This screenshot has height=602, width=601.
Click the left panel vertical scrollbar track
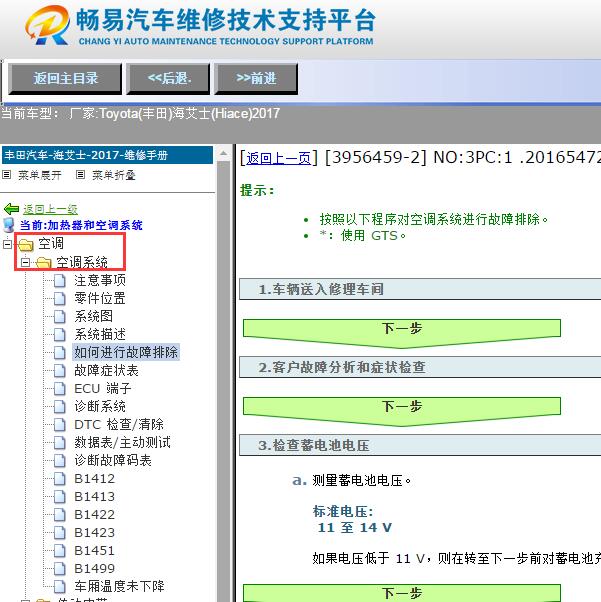(x=224, y=380)
